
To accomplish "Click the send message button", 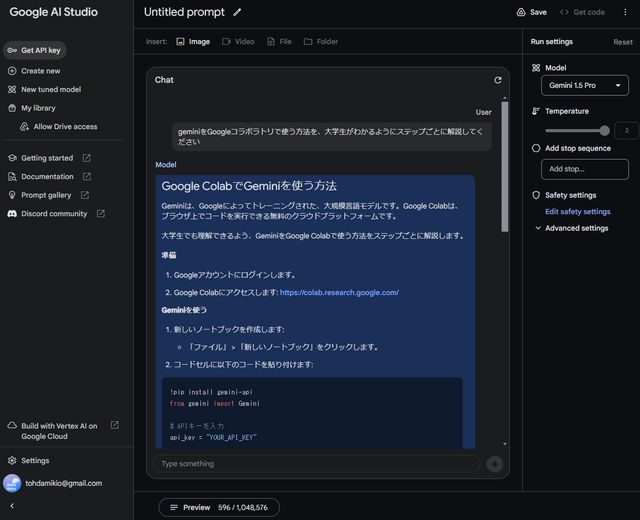I will [494, 464].
